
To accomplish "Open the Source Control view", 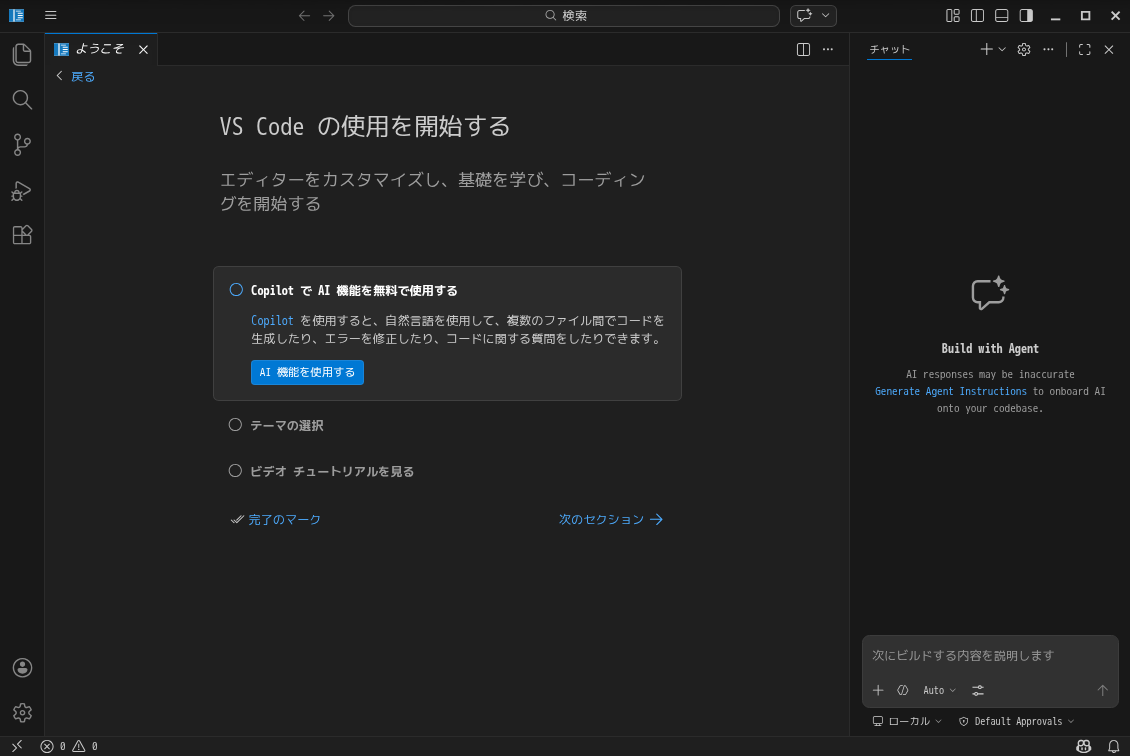I will (x=22, y=145).
